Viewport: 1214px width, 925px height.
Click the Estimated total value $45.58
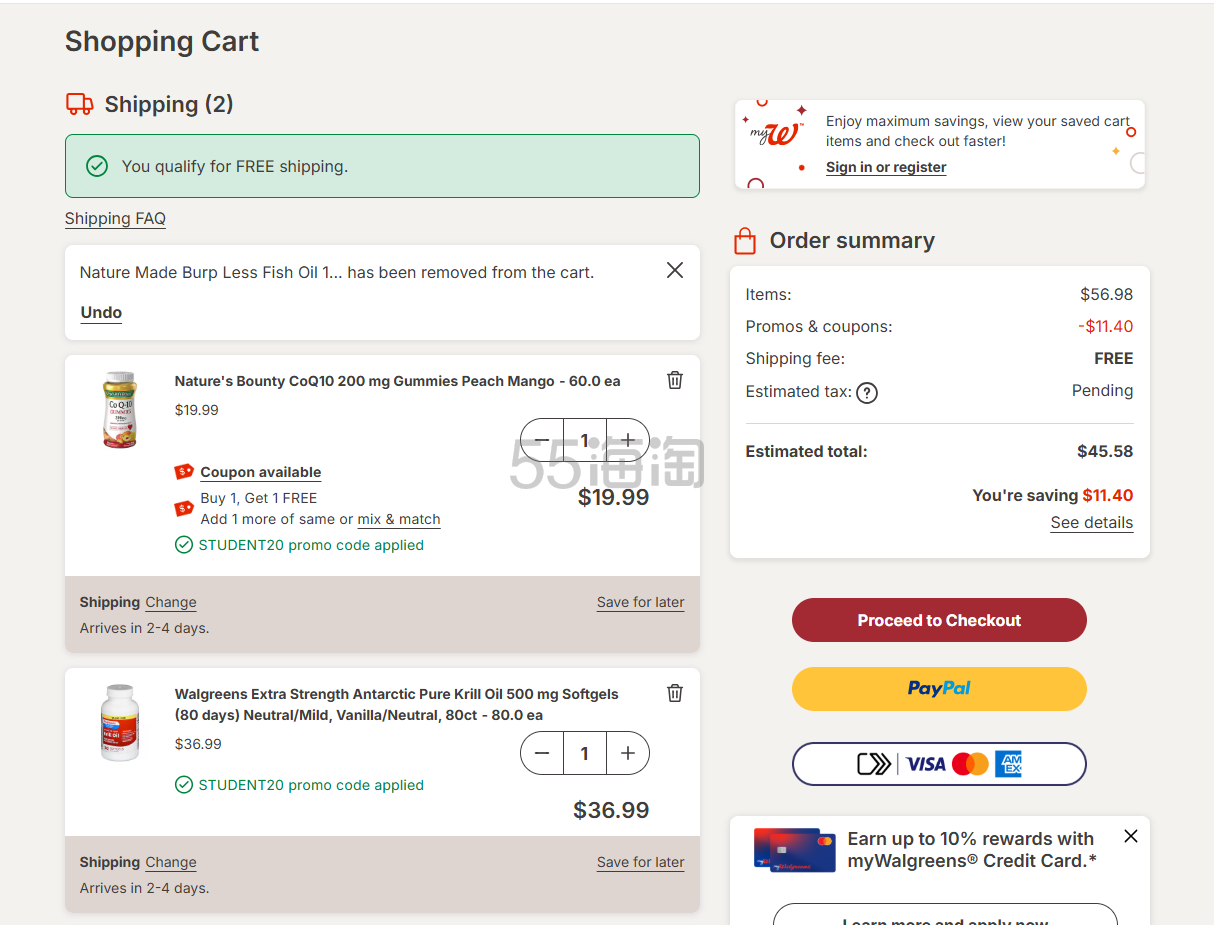coord(1105,451)
